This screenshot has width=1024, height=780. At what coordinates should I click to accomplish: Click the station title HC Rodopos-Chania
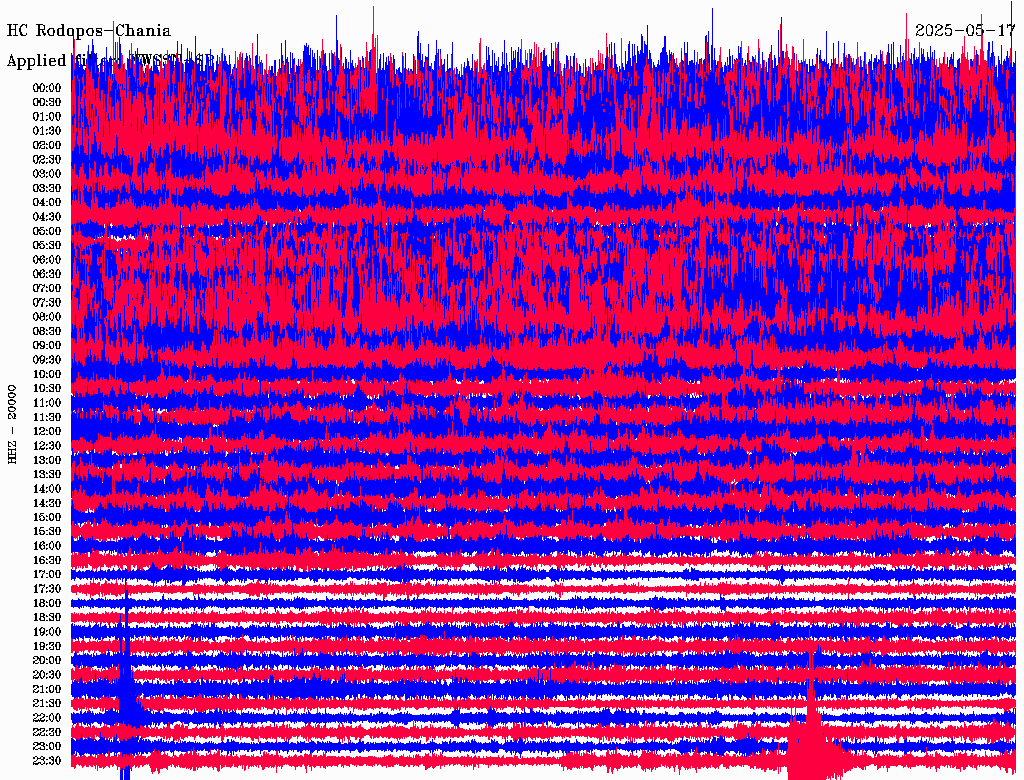(89, 31)
